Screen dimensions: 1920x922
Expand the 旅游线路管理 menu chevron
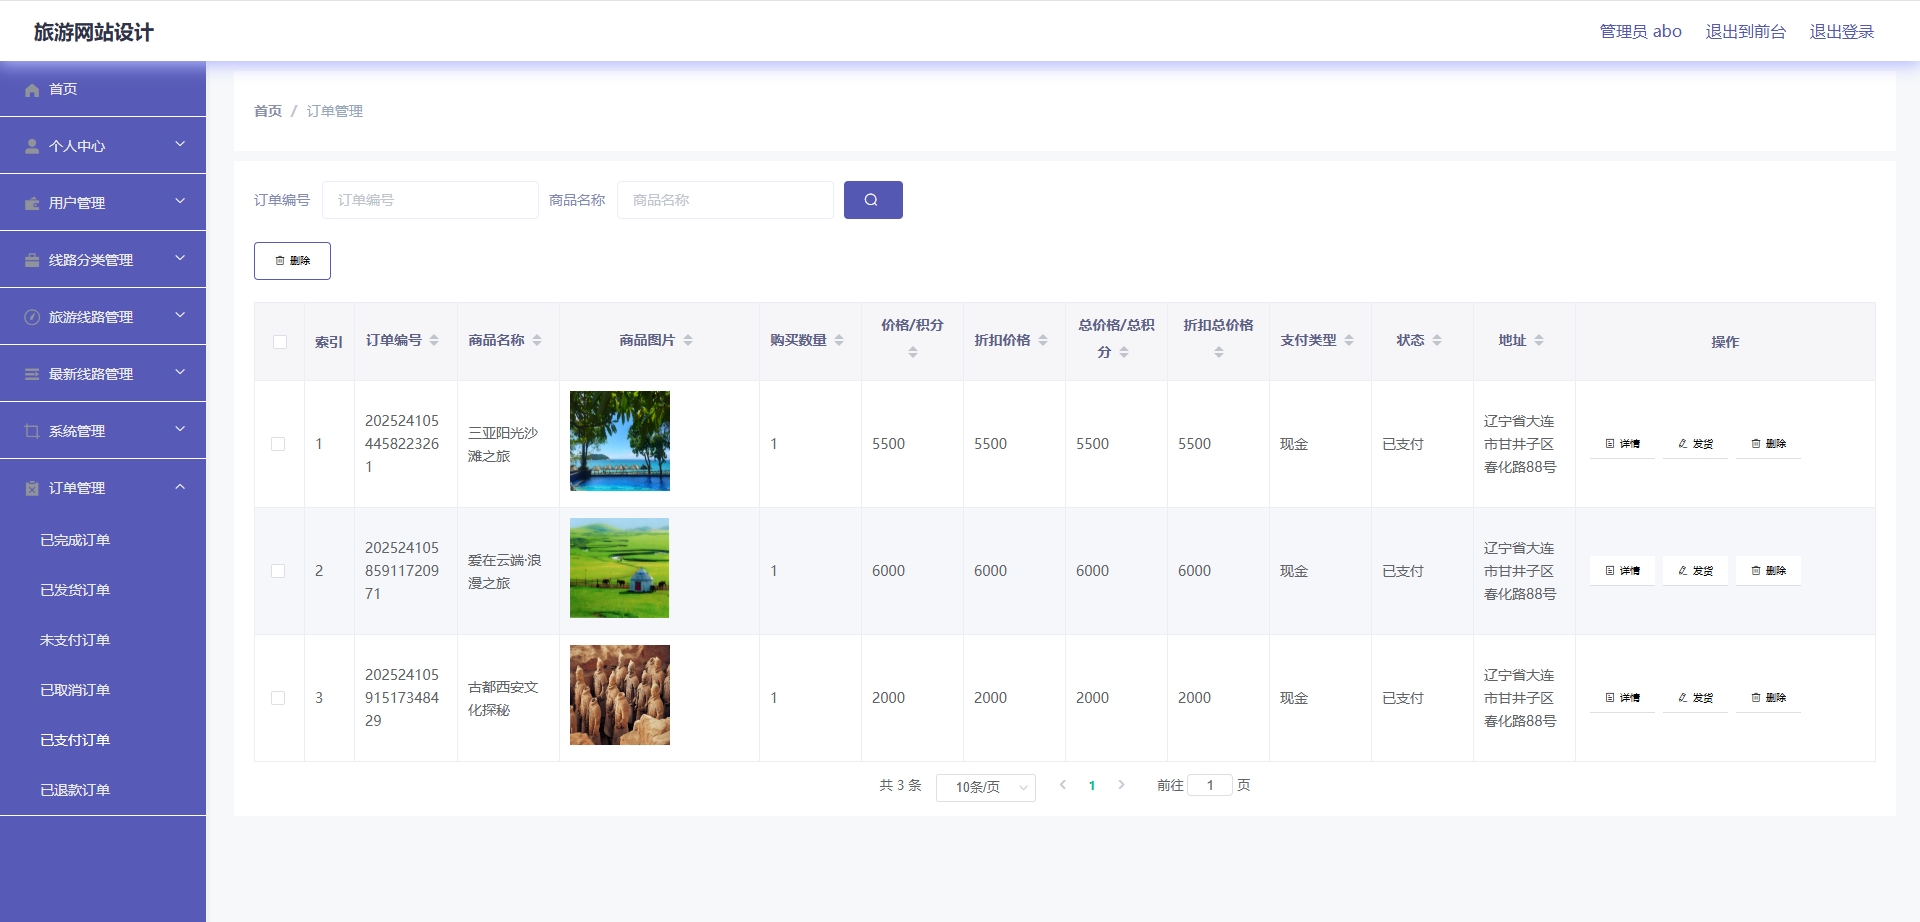(x=180, y=316)
